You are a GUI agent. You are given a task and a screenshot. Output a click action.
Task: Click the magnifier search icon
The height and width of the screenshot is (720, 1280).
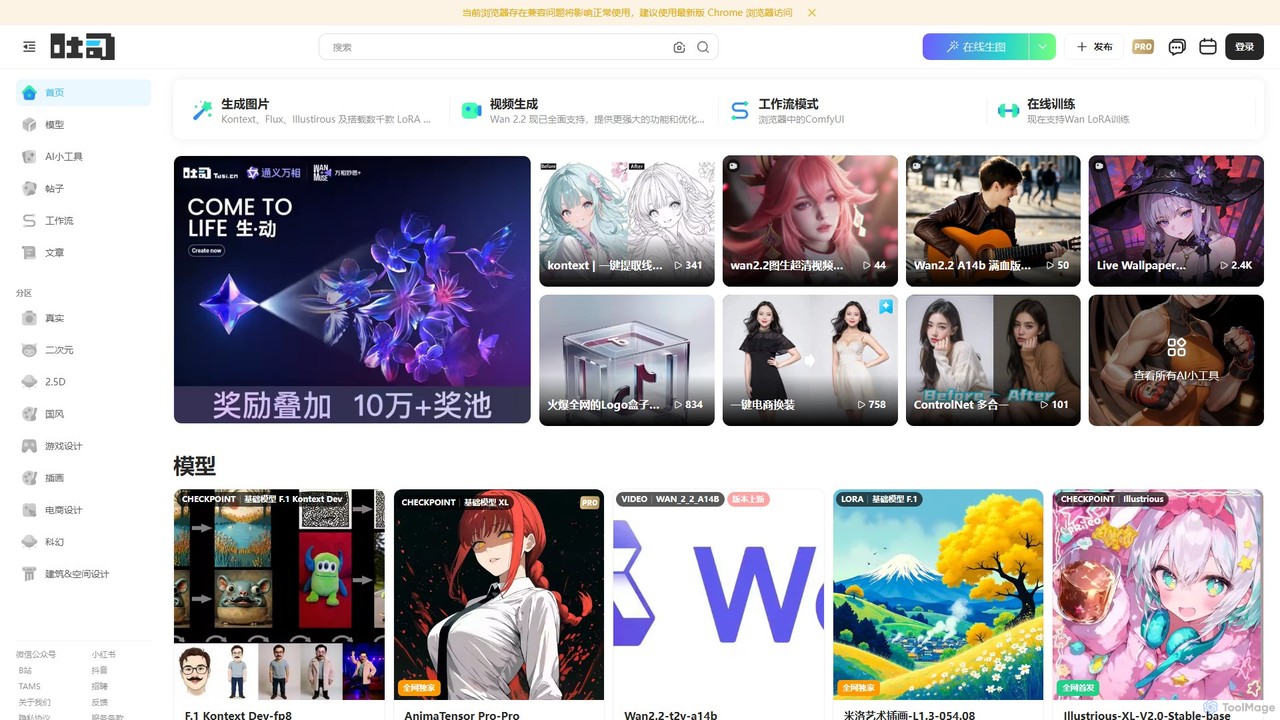[703, 47]
